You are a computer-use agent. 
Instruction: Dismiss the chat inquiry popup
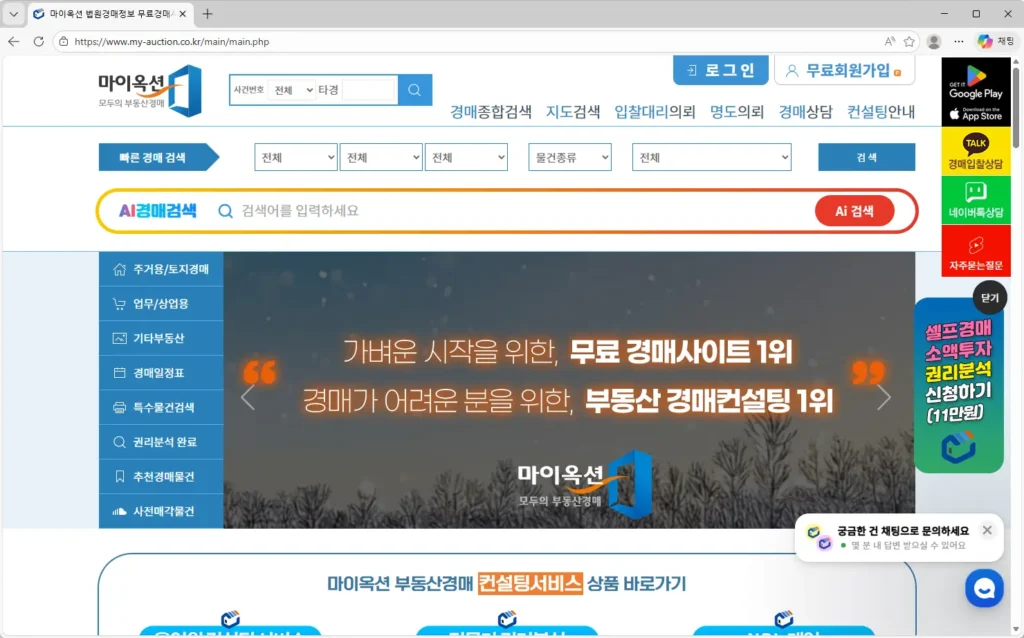987,530
